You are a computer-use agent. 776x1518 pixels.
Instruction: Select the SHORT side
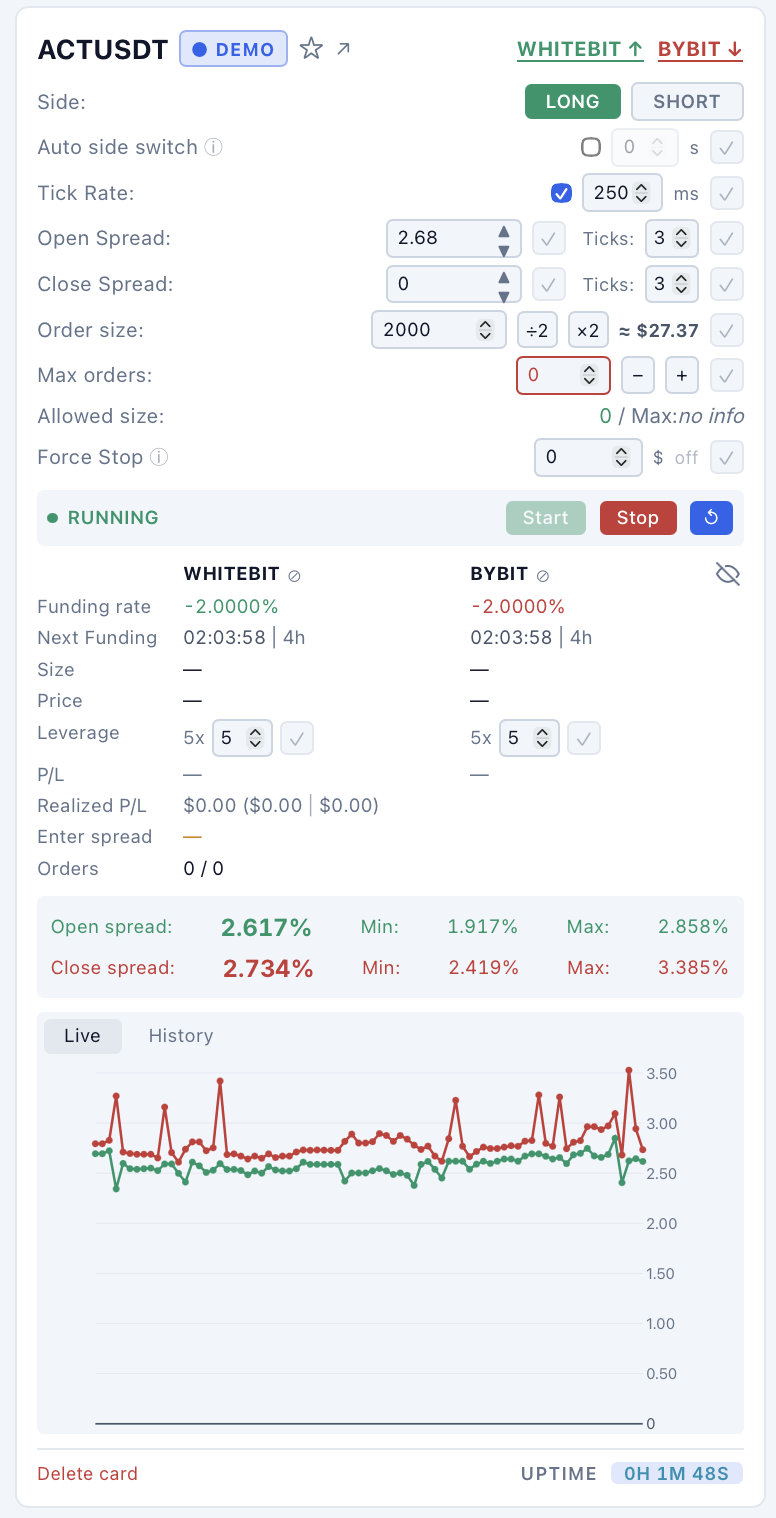pyautogui.click(x=687, y=101)
